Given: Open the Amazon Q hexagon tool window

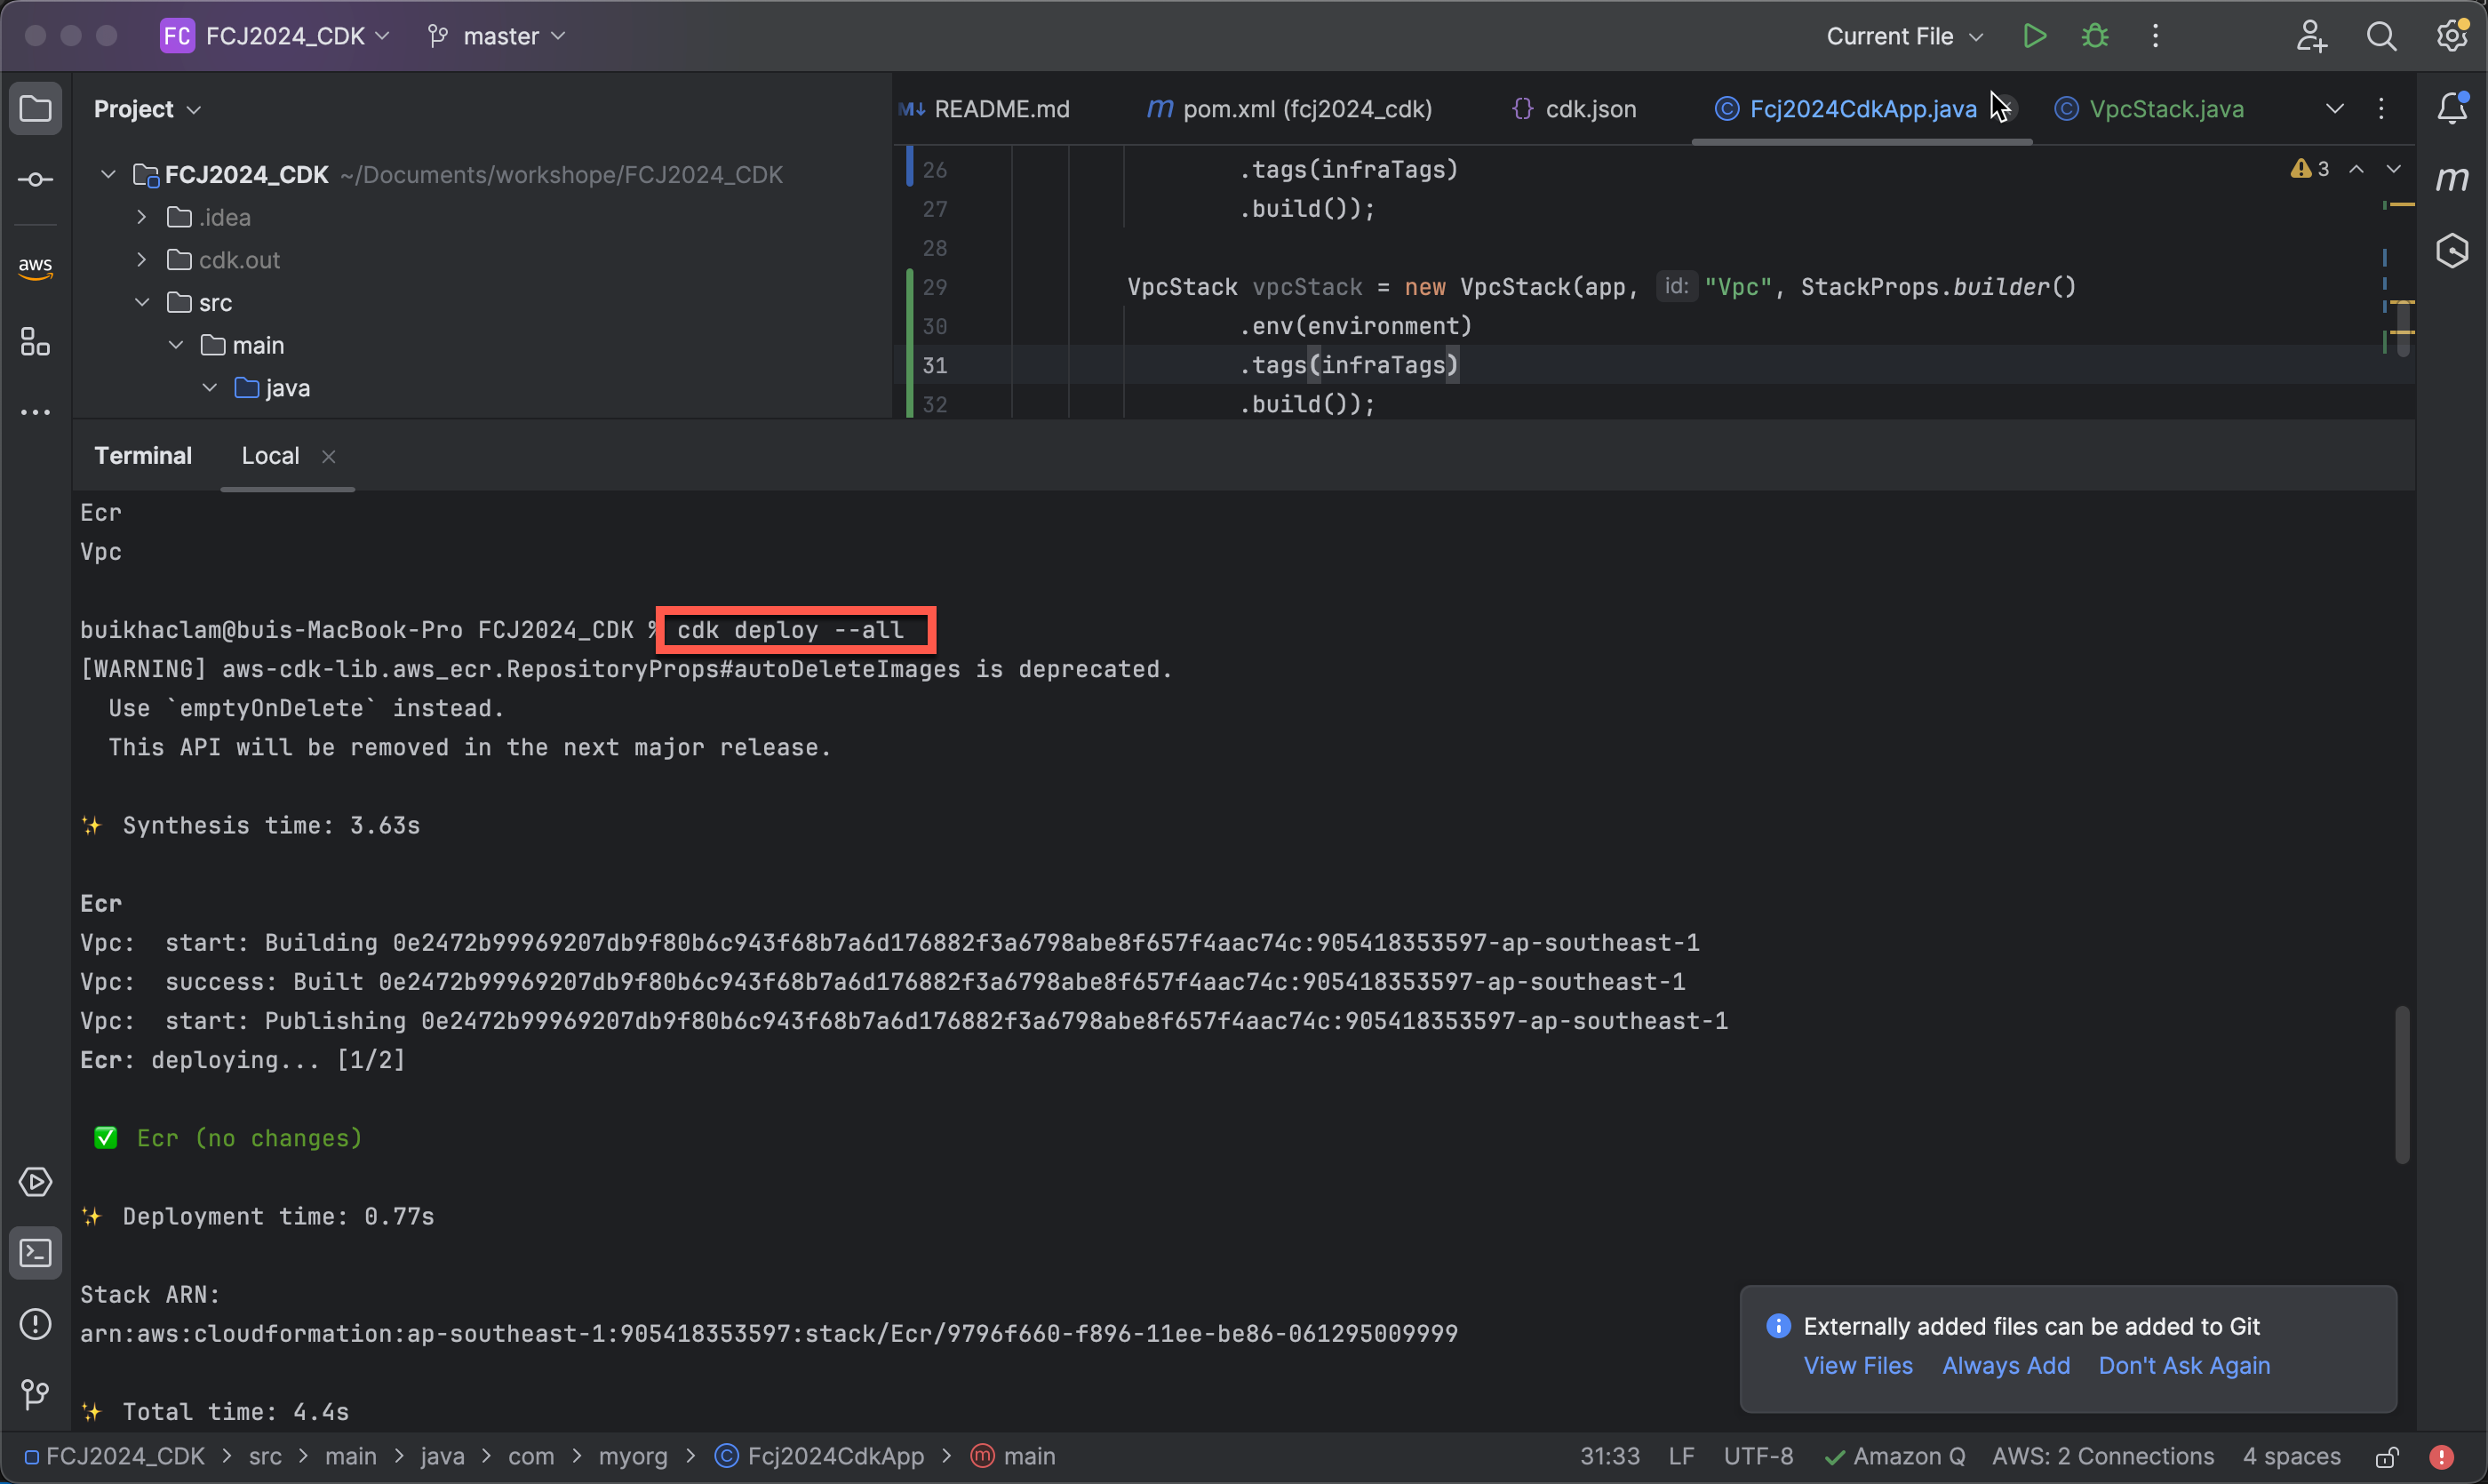Looking at the screenshot, I should click(x=2453, y=251).
